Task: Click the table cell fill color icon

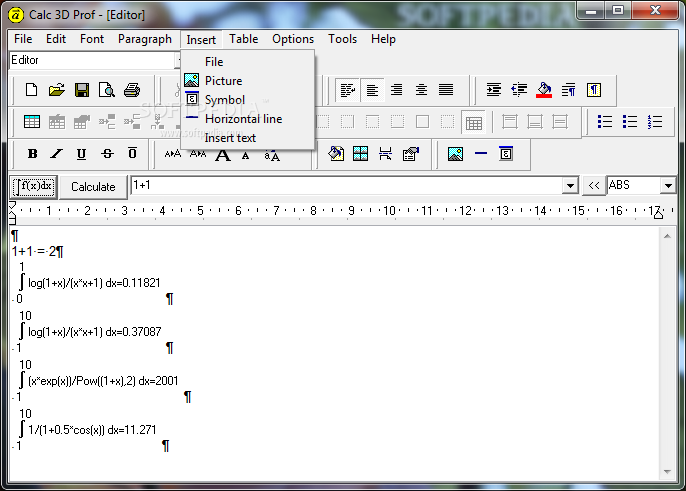Action: pos(336,154)
